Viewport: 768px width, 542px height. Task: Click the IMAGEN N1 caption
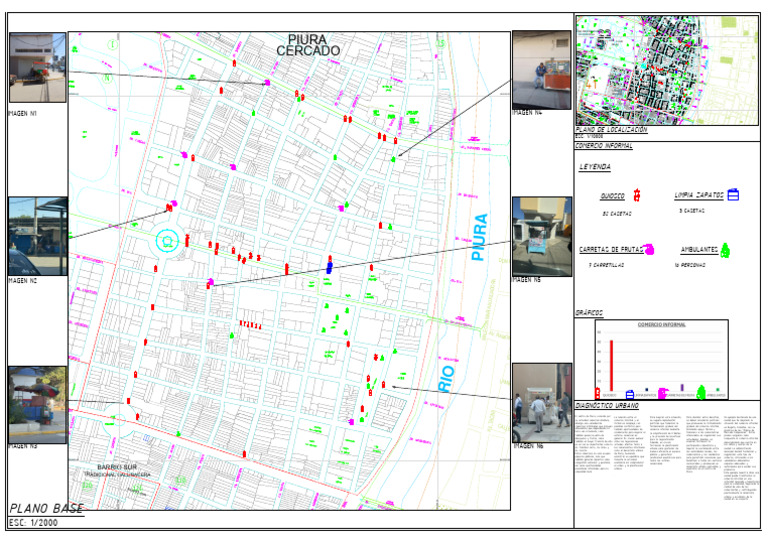(23, 114)
